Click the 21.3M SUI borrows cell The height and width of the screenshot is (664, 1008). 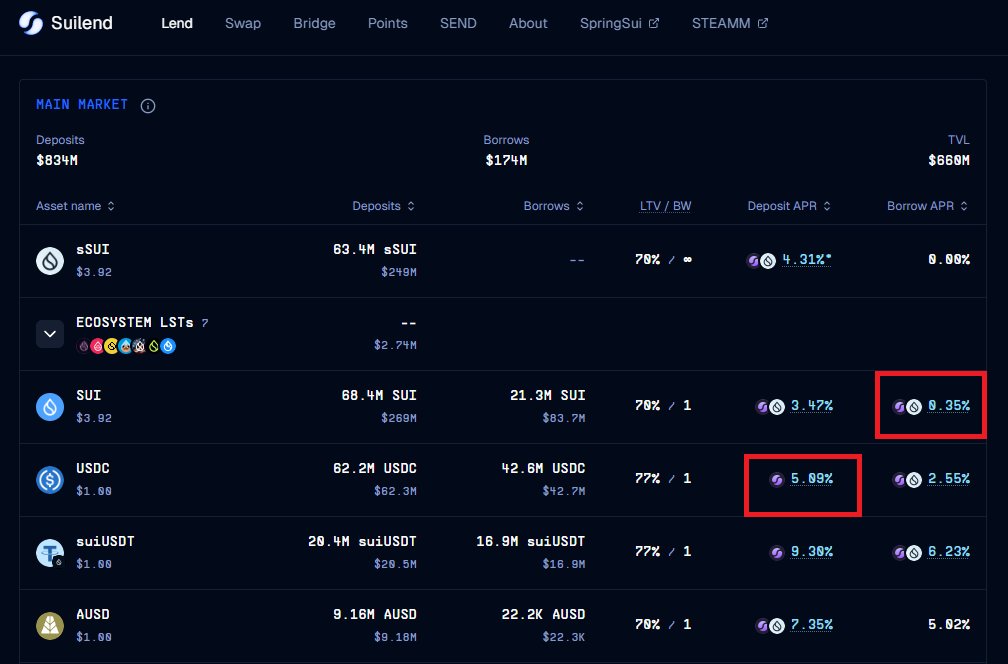coord(548,395)
